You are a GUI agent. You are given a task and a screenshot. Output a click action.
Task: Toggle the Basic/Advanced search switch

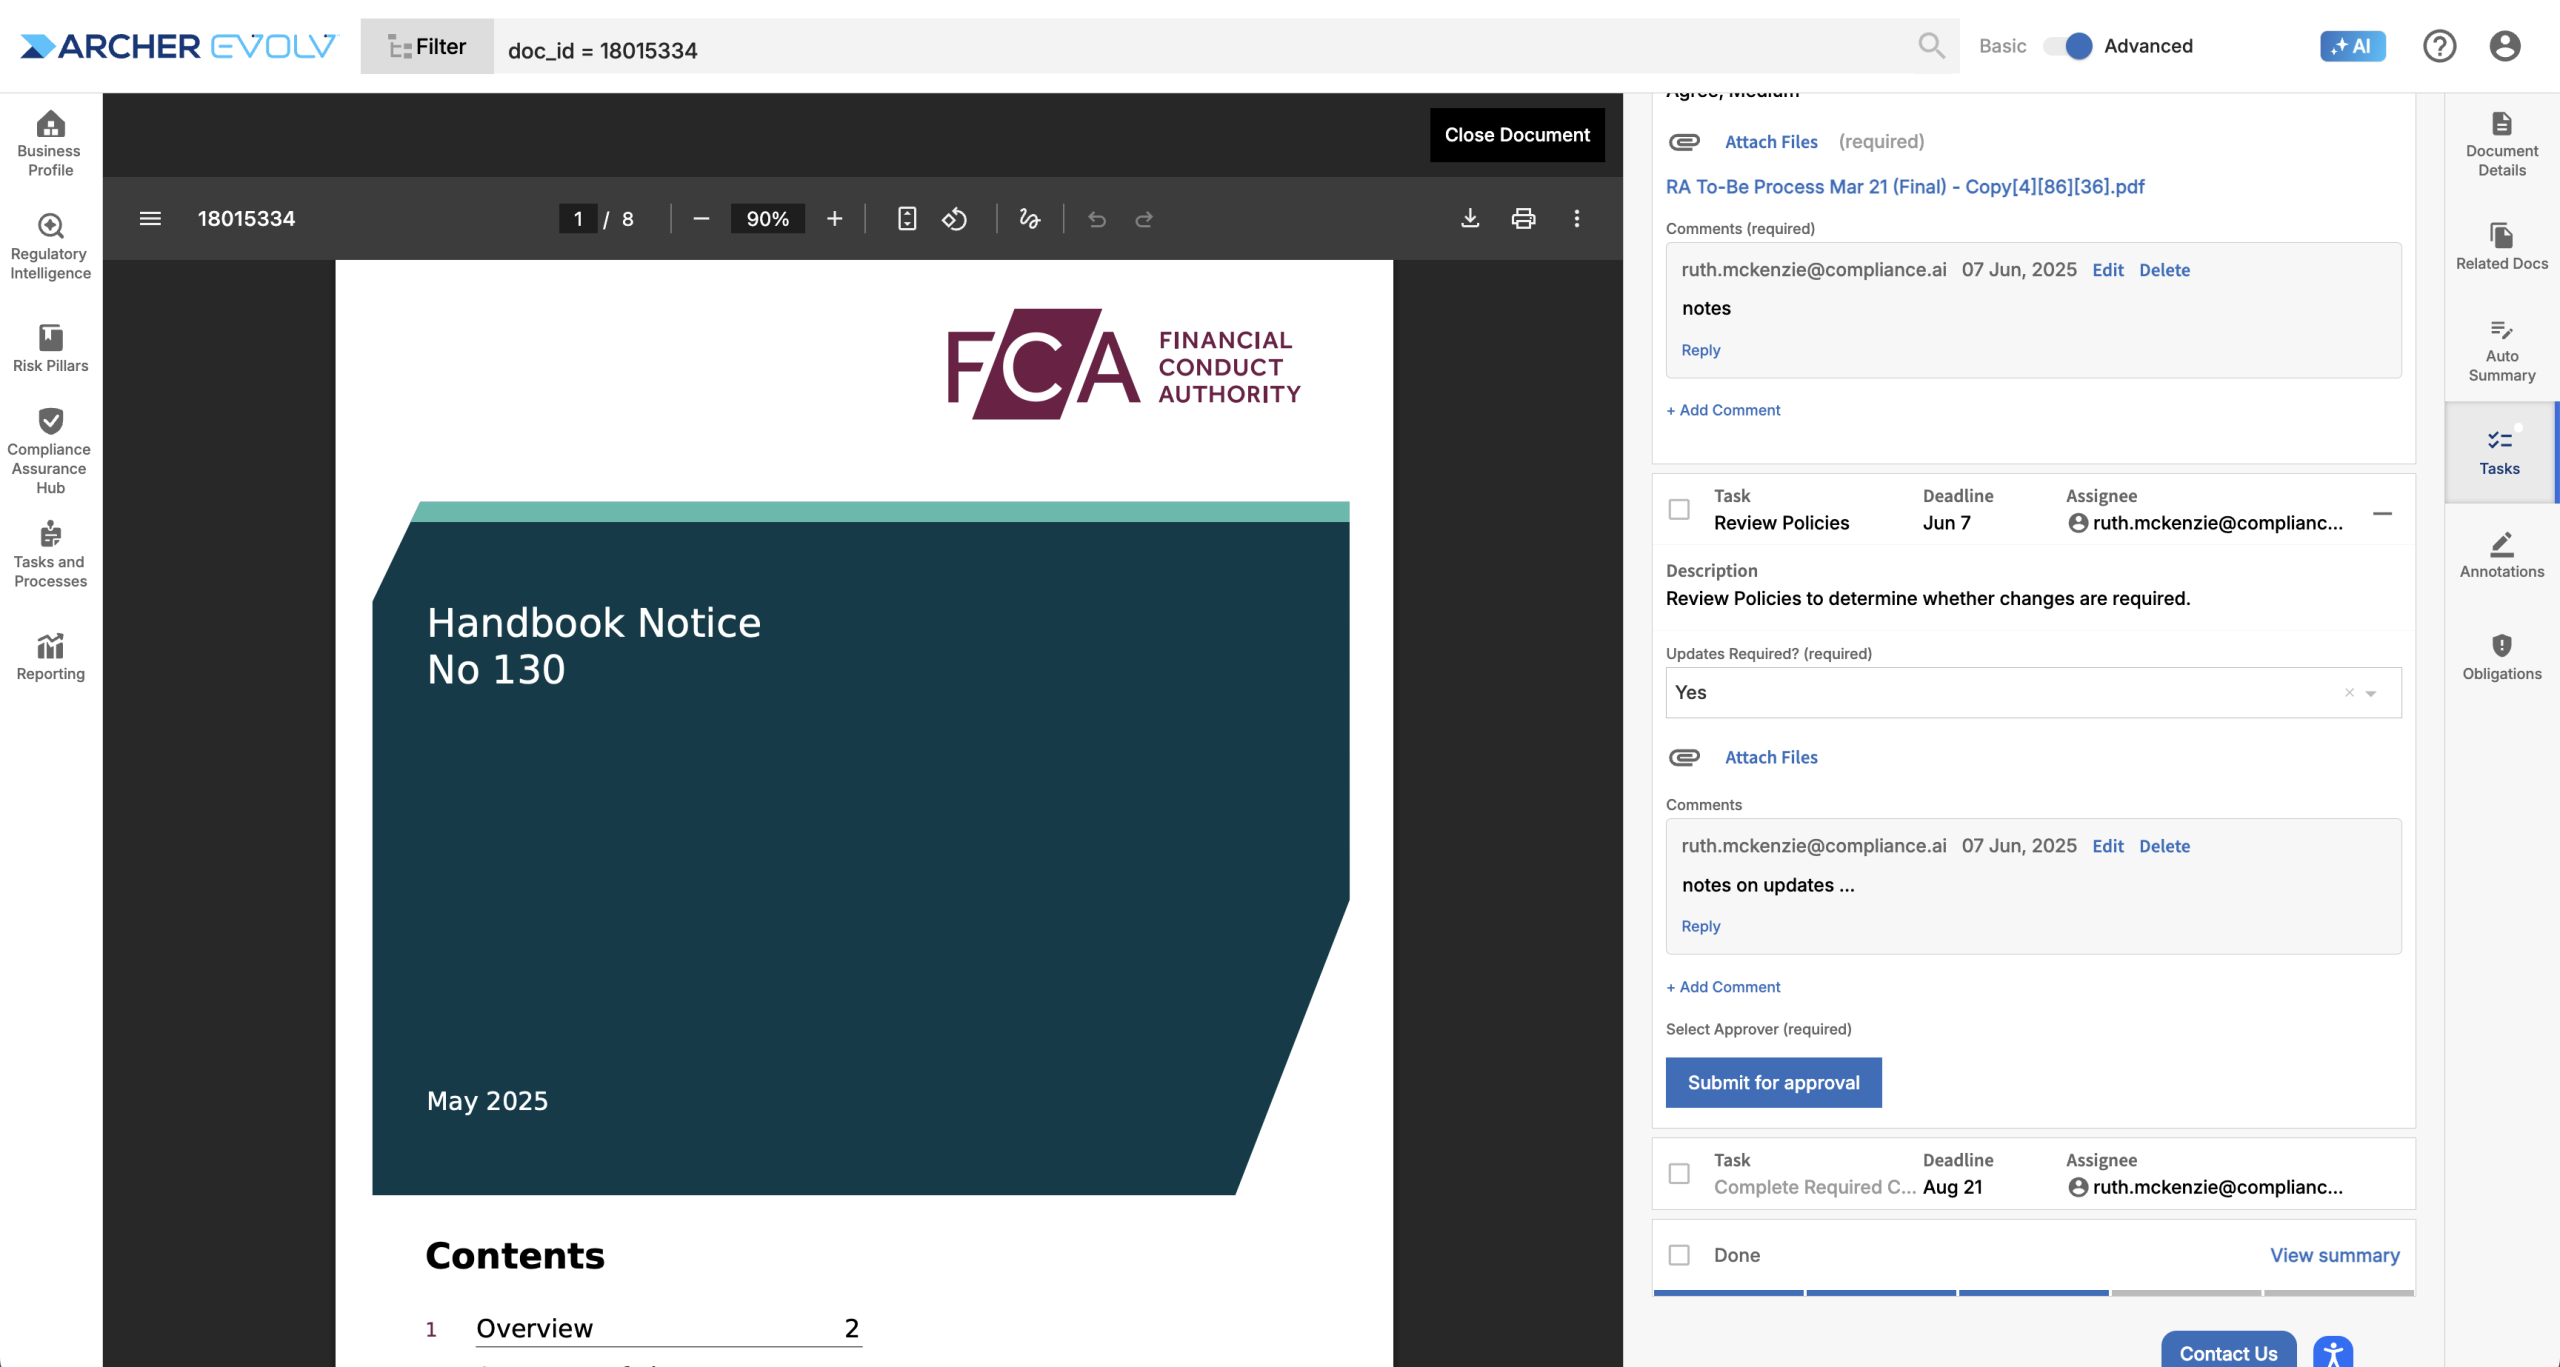click(2067, 46)
